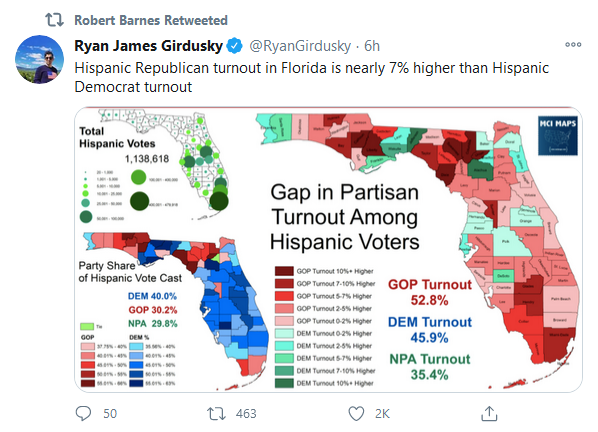Click the retweeted arrows icon beside Robert Barnes
This screenshot has width=598, height=432.
(x=54, y=20)
